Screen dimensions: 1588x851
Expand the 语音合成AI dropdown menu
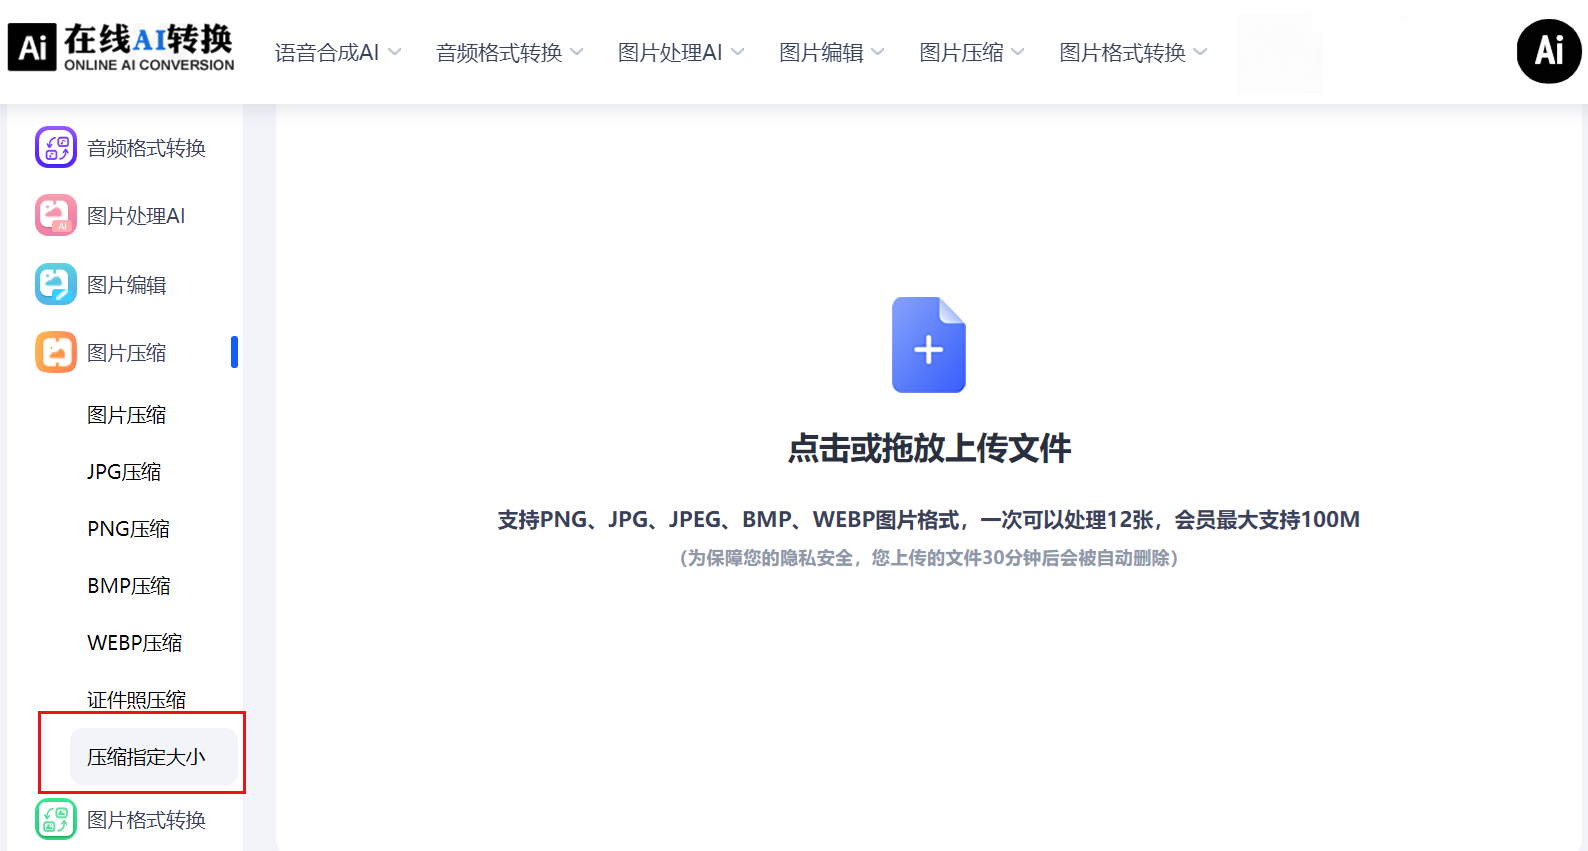click(337, 52)
